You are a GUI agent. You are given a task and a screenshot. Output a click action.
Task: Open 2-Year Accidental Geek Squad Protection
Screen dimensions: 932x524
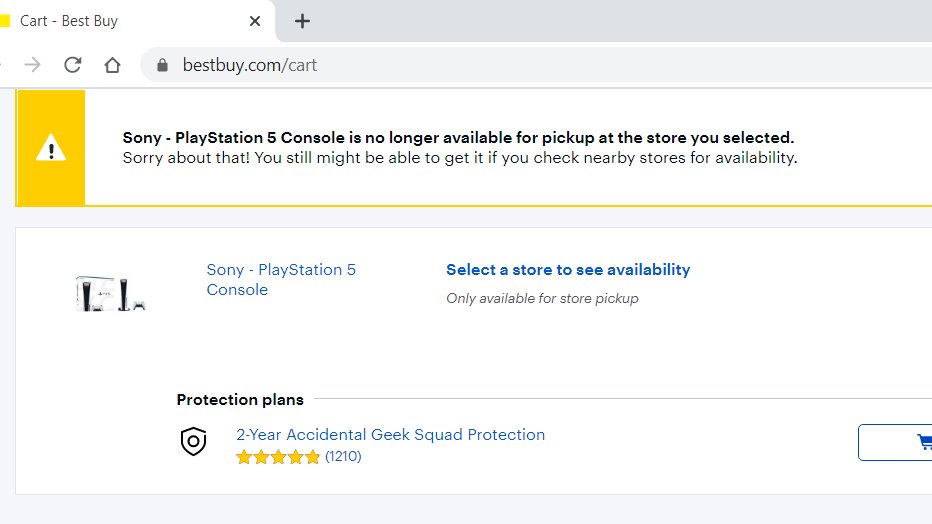[391, 434]
